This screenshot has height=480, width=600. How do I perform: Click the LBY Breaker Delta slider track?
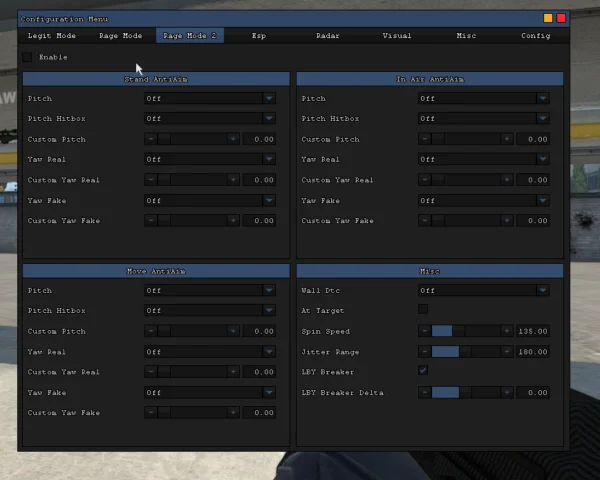(466, 392)
